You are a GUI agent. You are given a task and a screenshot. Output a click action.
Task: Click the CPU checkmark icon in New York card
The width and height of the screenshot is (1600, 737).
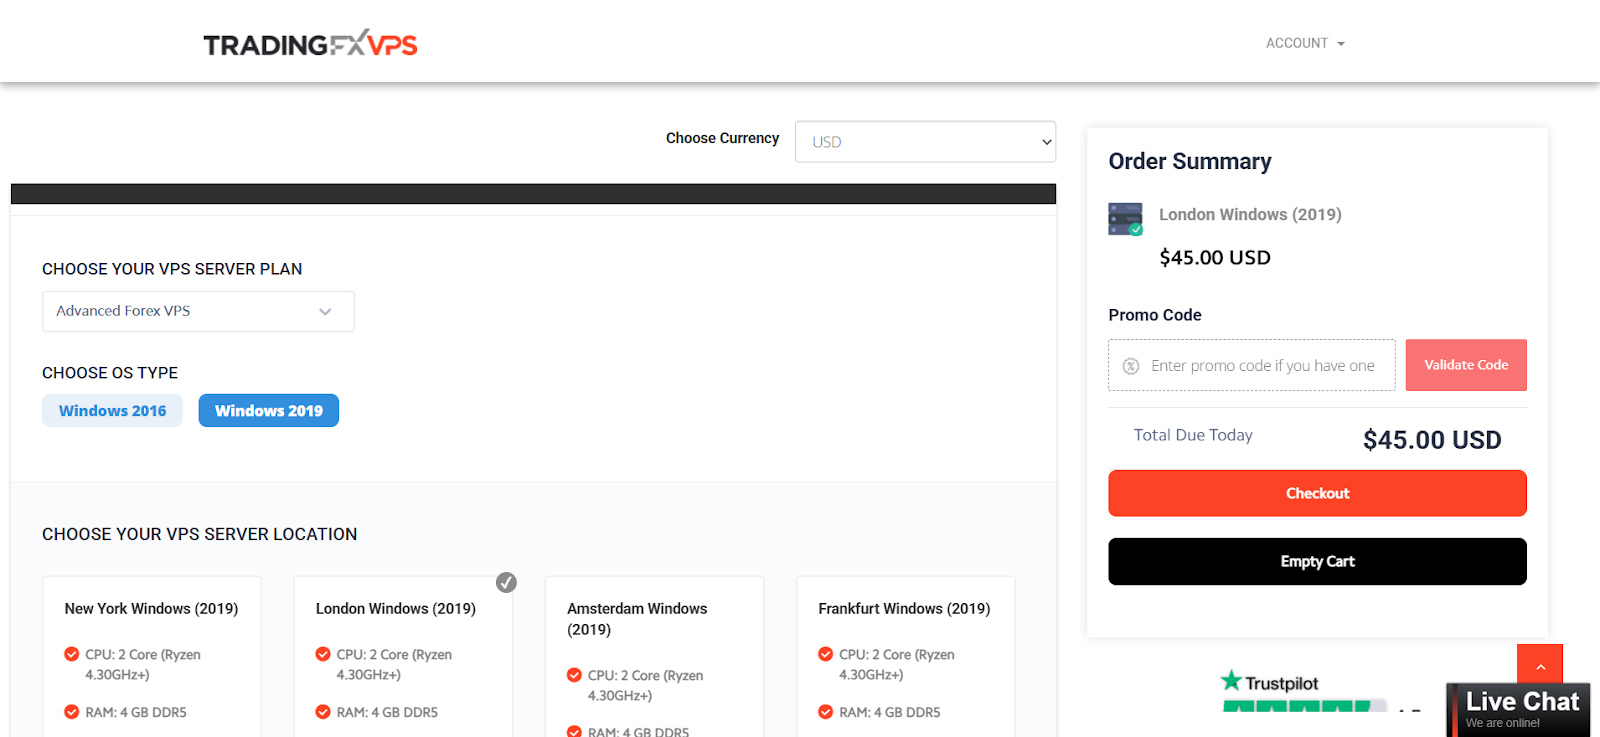coord(72,654)
